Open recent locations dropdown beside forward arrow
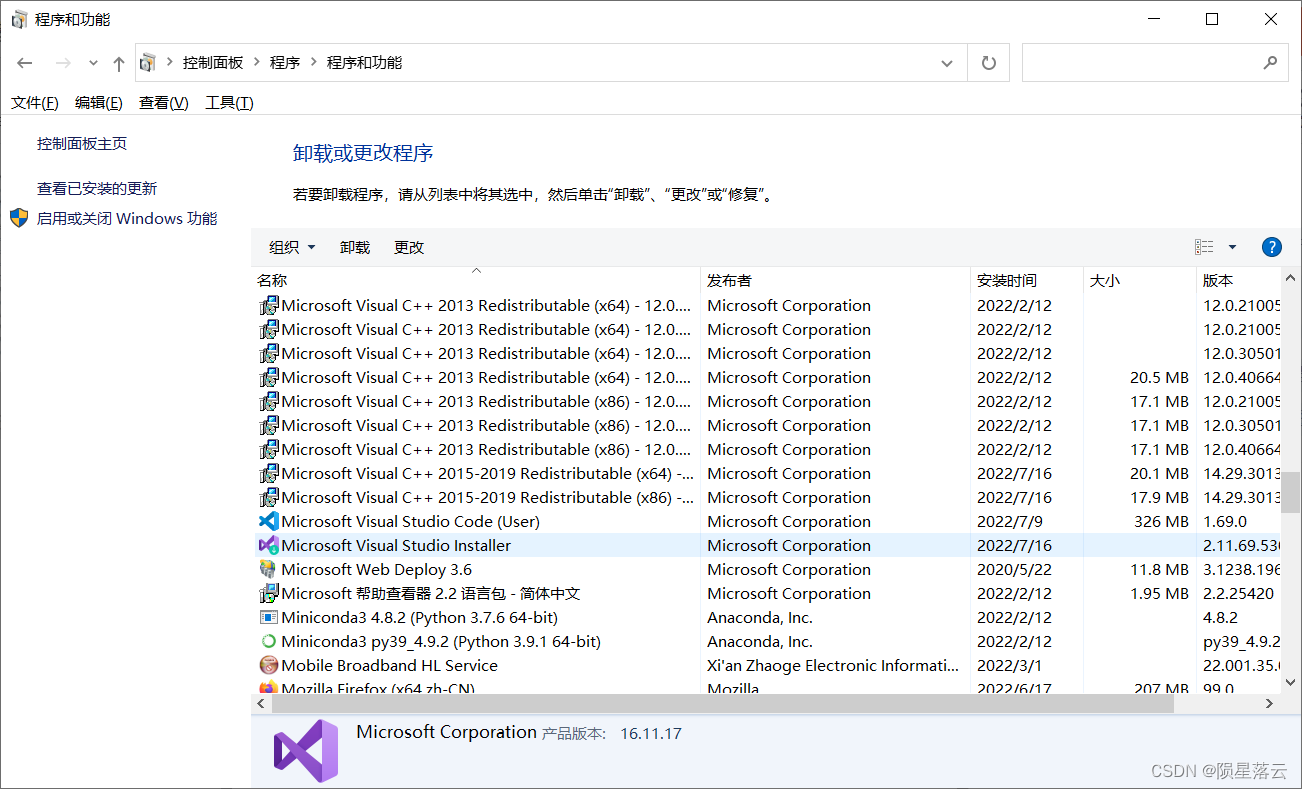 coord(93,63)
